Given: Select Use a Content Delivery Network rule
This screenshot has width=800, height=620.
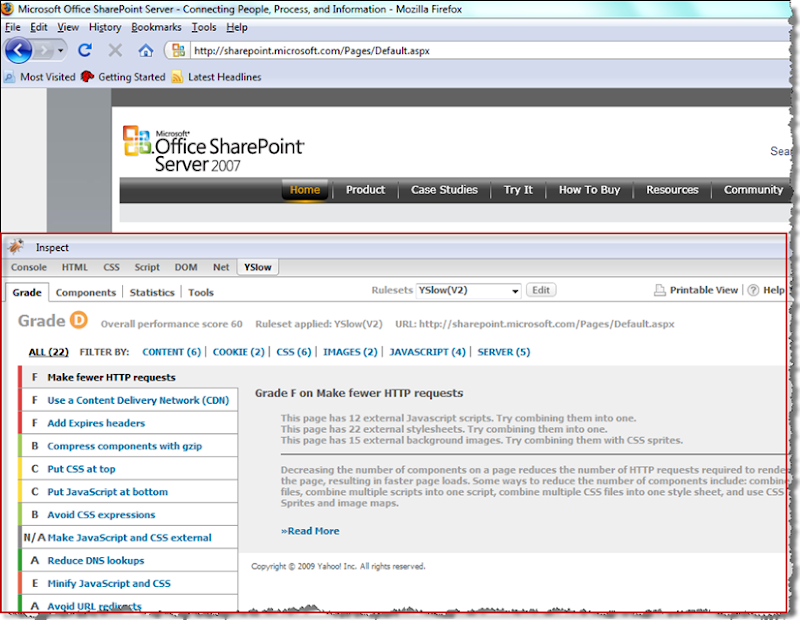Looking at the screenshot, I should click(x=128, y=401).
